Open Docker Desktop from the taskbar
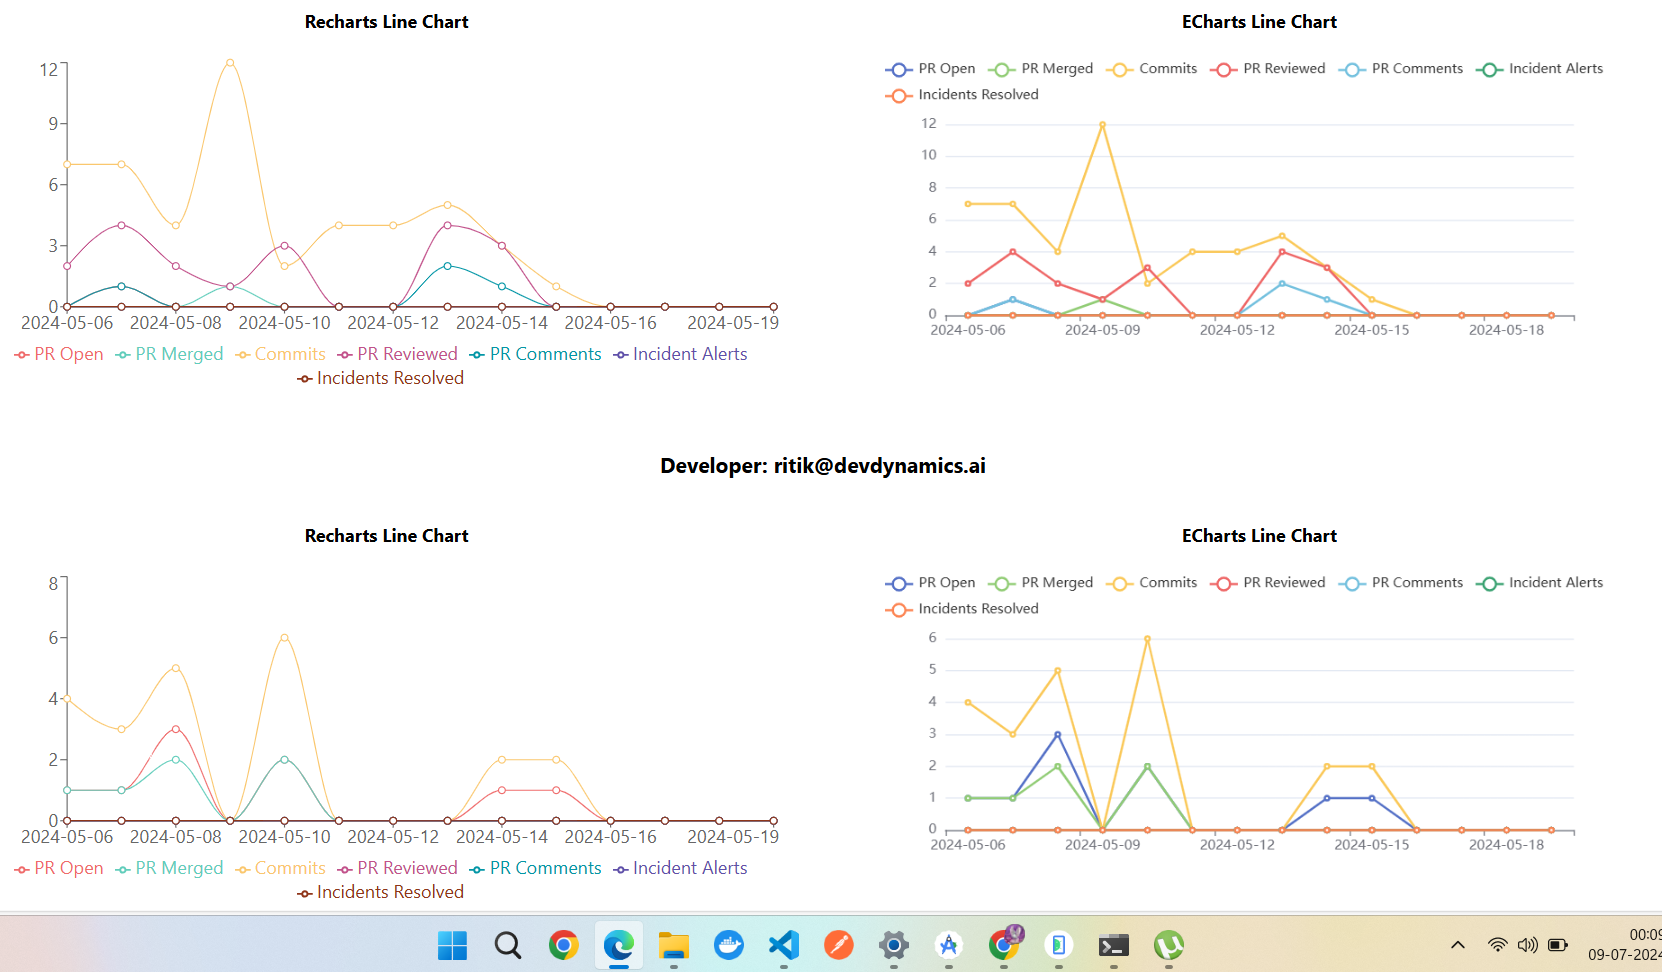 (729, 945)
